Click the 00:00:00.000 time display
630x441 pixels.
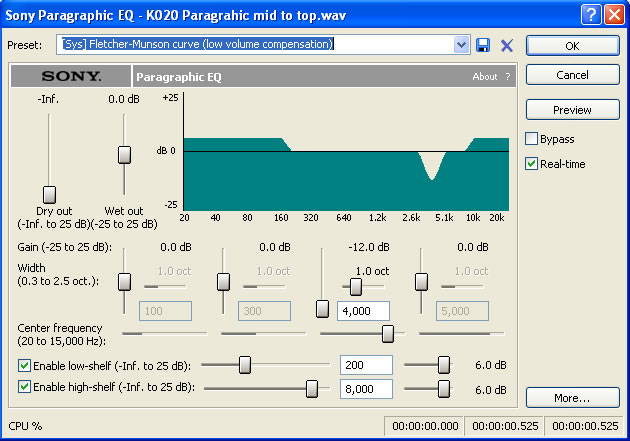[425, 426]
